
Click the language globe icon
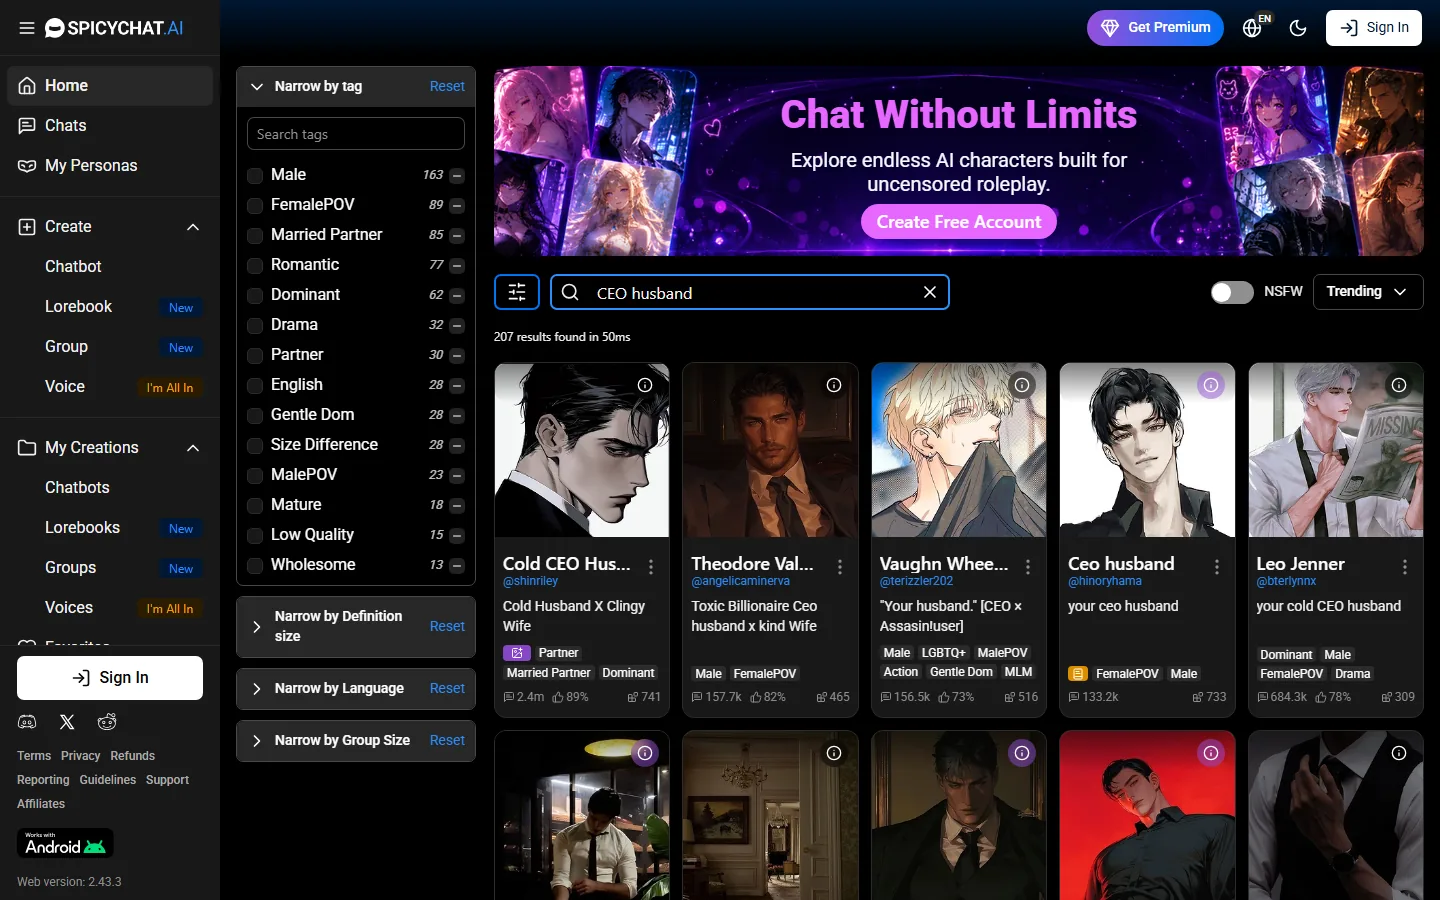(x=1252, y=28)
